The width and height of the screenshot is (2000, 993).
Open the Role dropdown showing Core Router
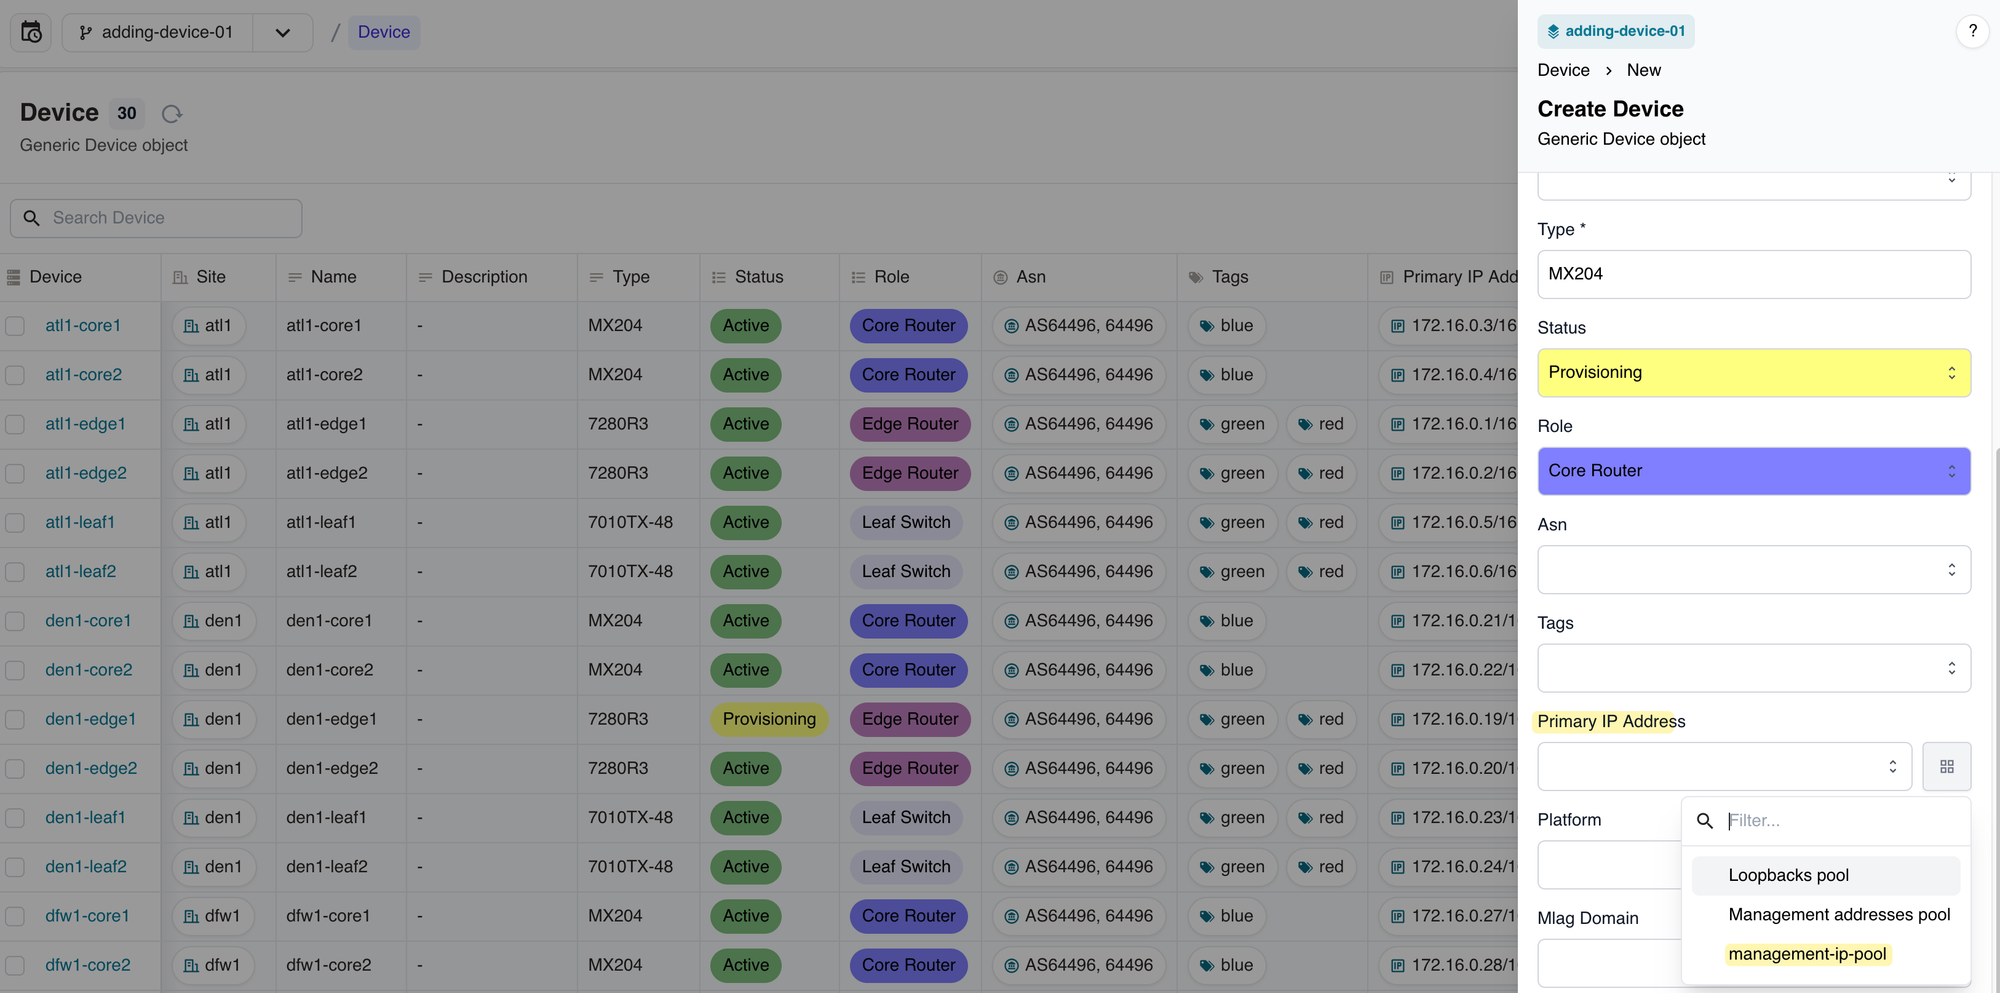(x=1754, y=471)
